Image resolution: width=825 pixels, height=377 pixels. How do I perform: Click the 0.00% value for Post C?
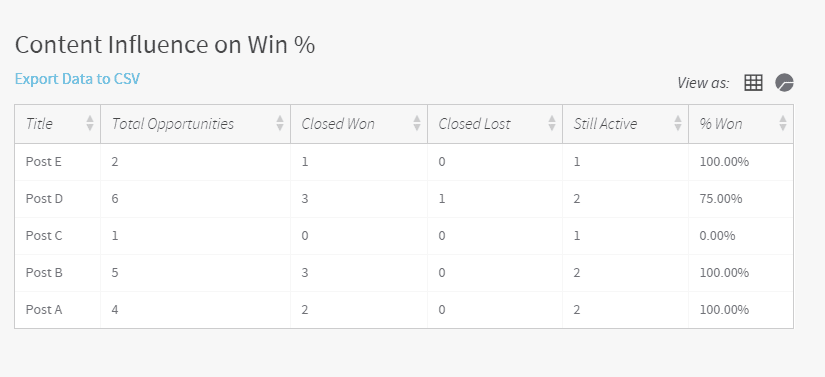tap(717, 236)
